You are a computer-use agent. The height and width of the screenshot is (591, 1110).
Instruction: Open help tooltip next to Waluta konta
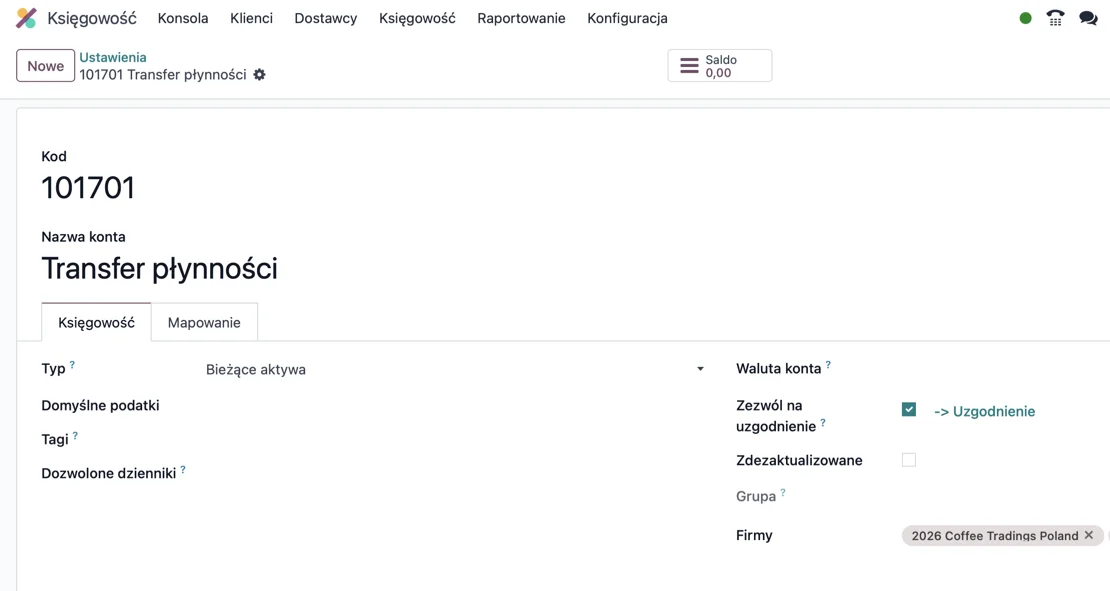(828, 365)
